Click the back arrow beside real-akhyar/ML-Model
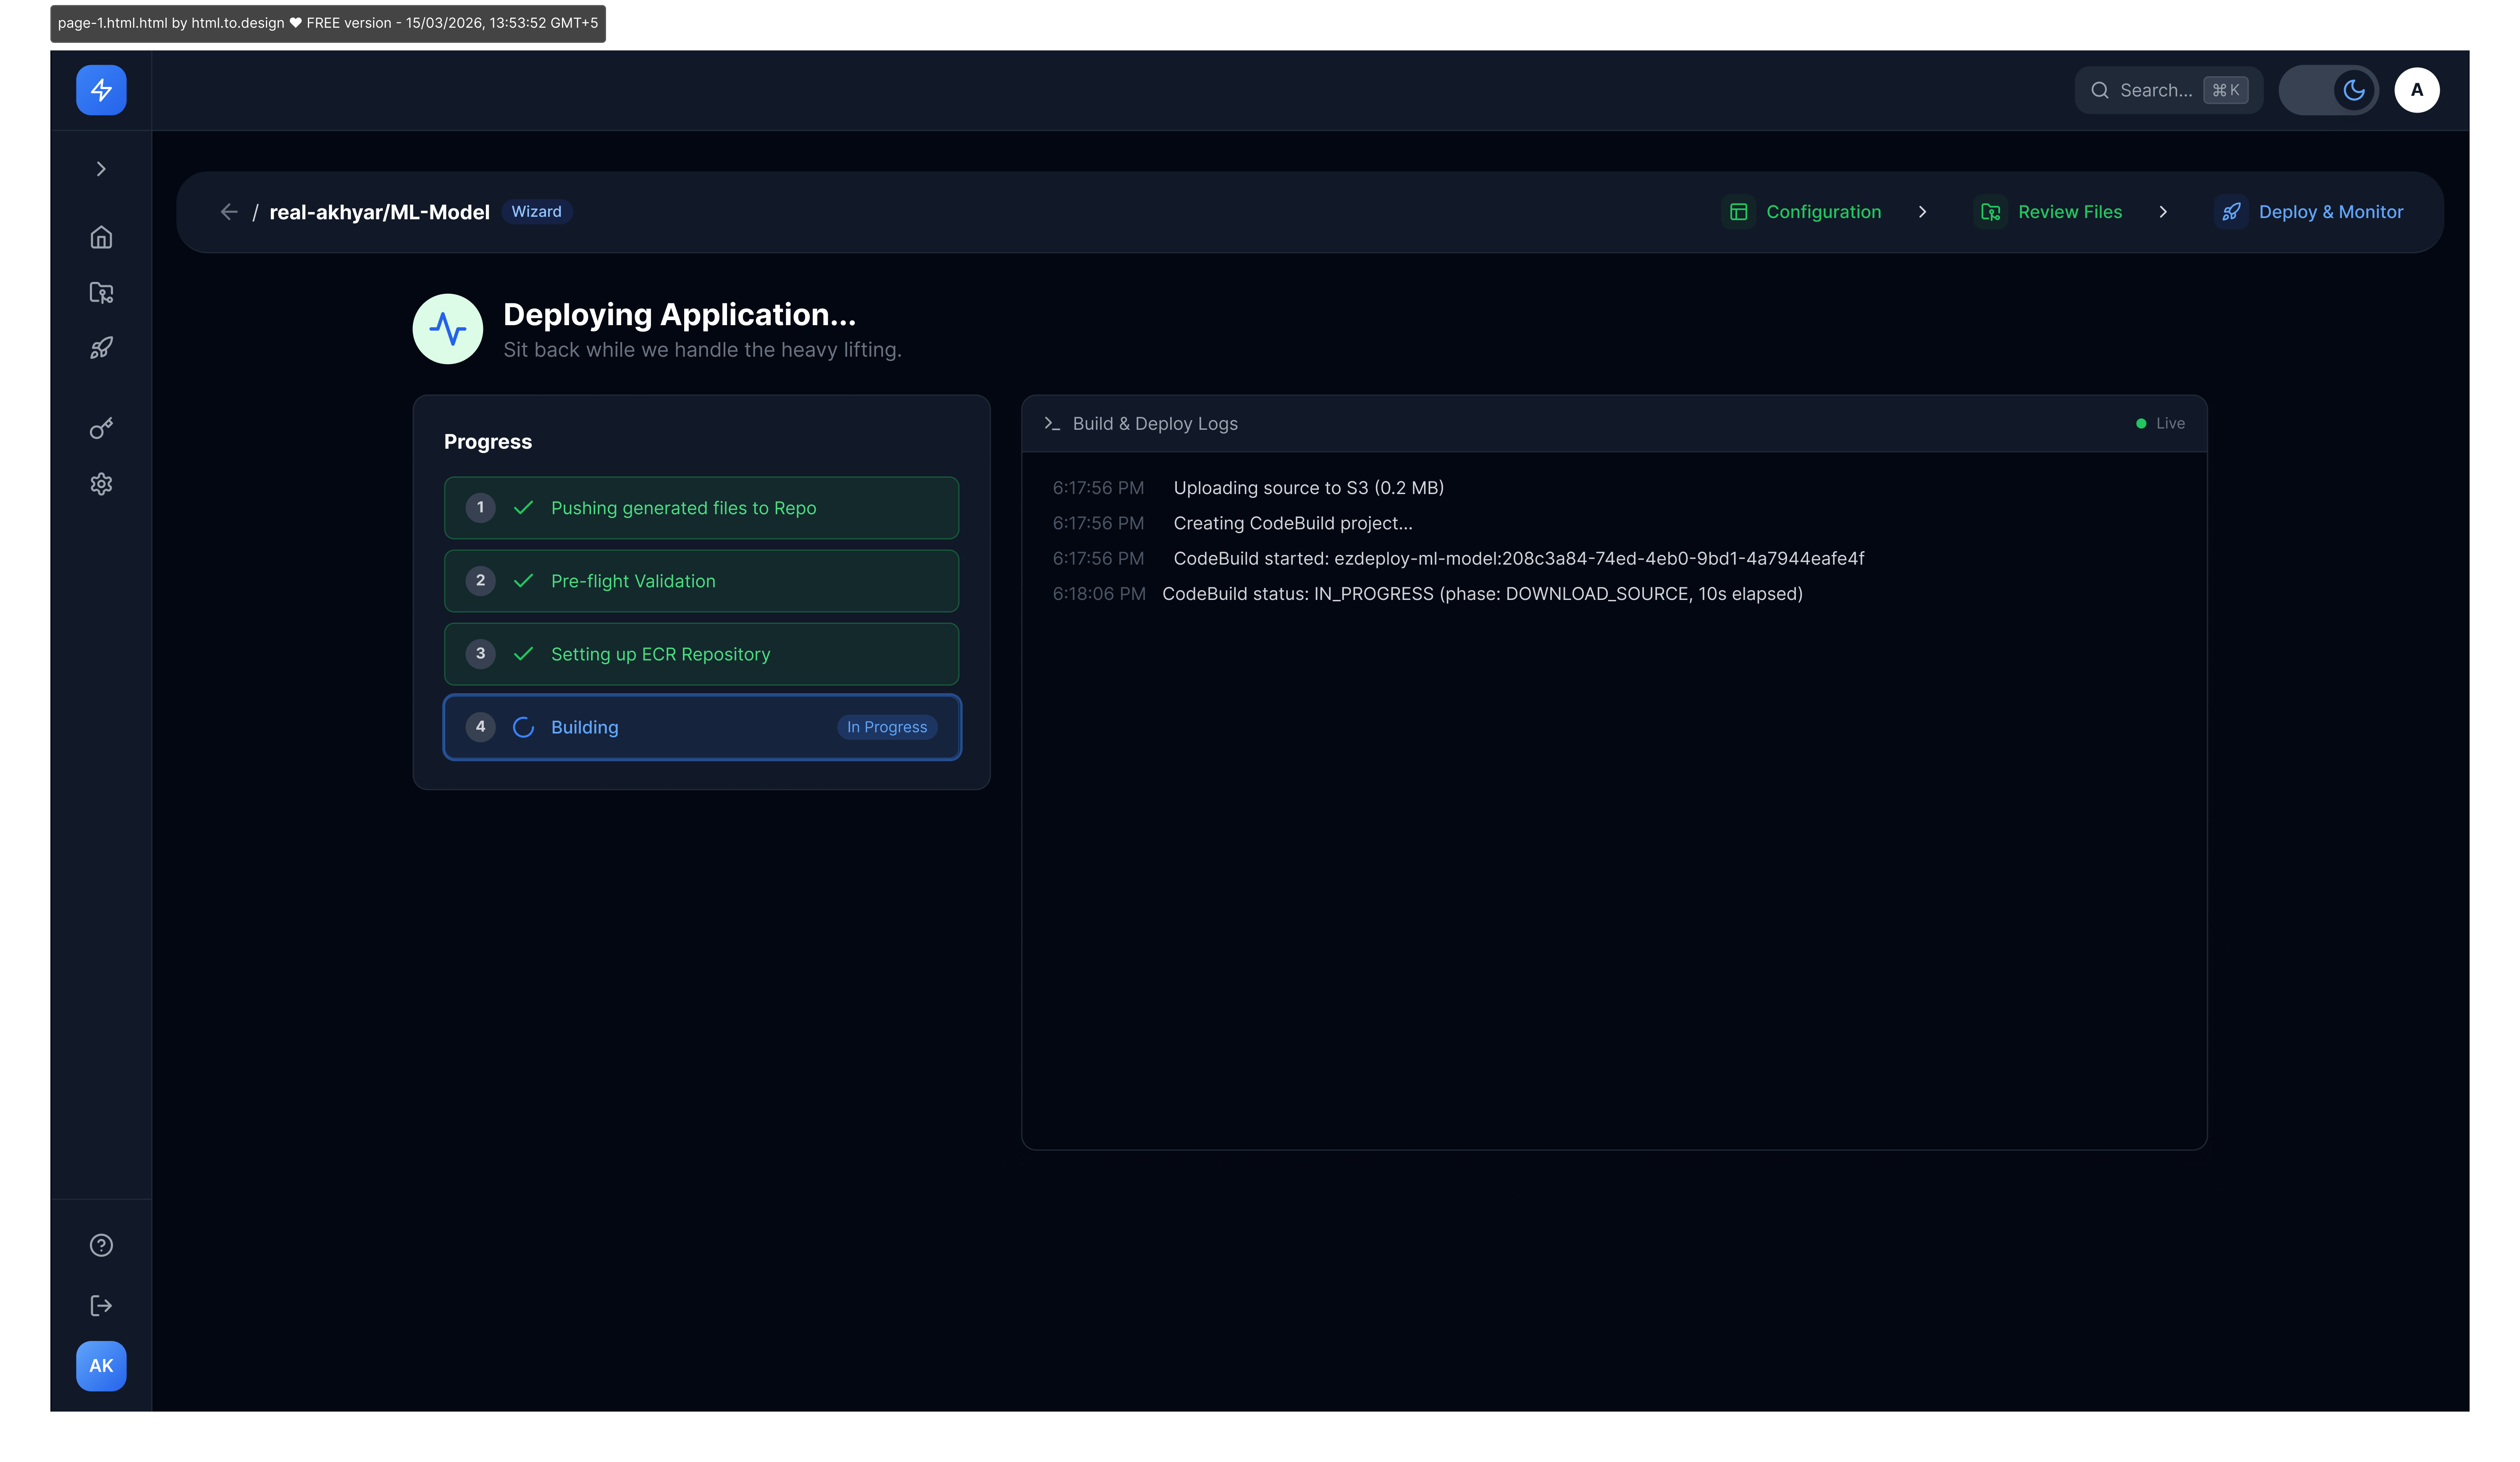 (x=228, y=212)
